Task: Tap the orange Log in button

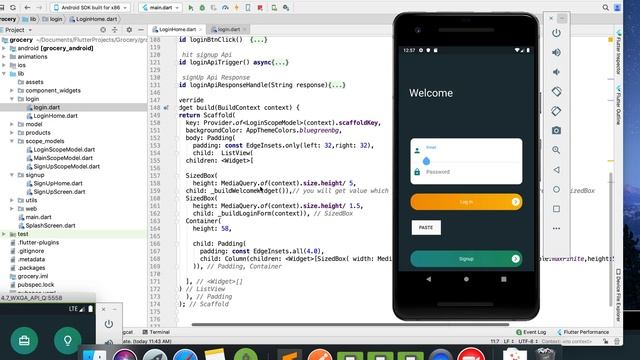Action: [466, 202]
